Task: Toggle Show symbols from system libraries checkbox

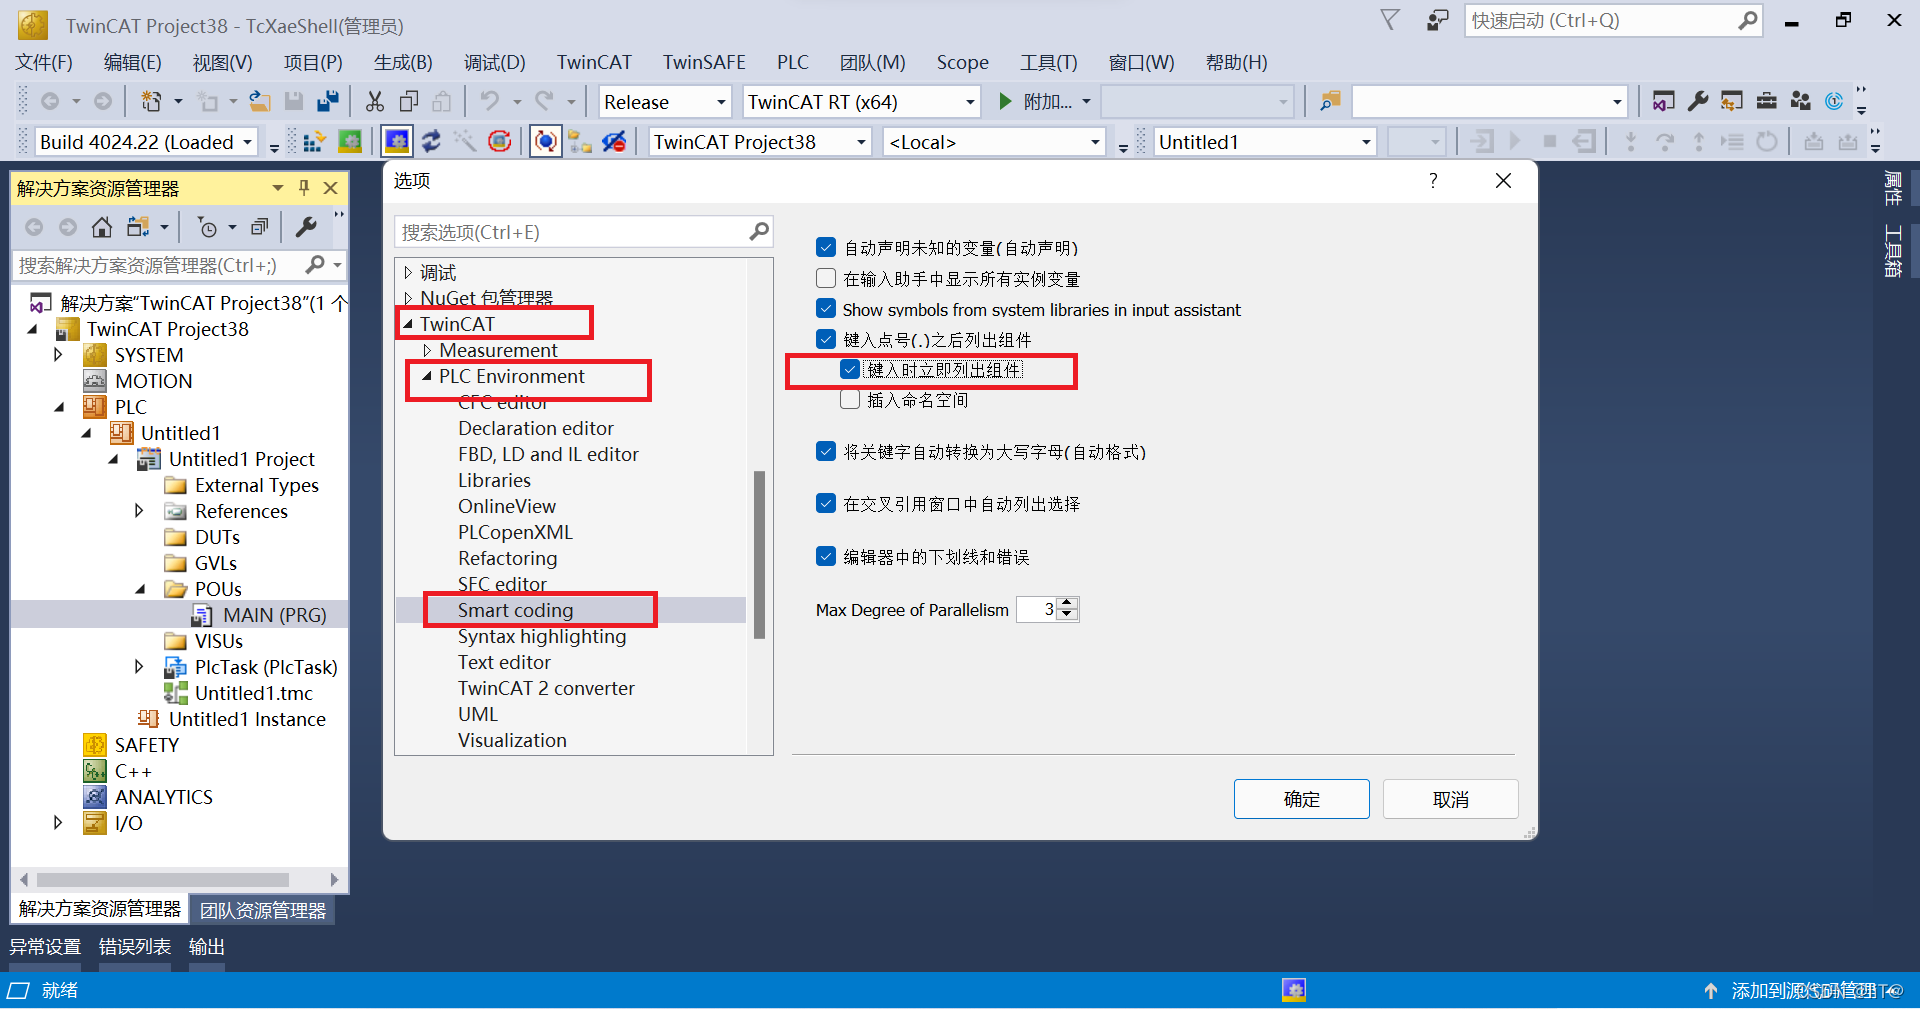Action: pyautogui.click(x=826, y=309)
